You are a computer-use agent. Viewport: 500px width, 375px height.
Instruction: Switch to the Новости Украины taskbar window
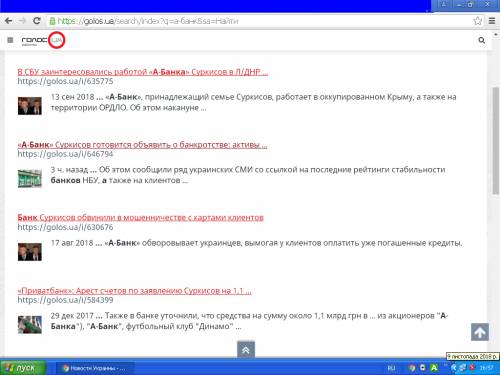pyautogui.click(x=95, y=368)
